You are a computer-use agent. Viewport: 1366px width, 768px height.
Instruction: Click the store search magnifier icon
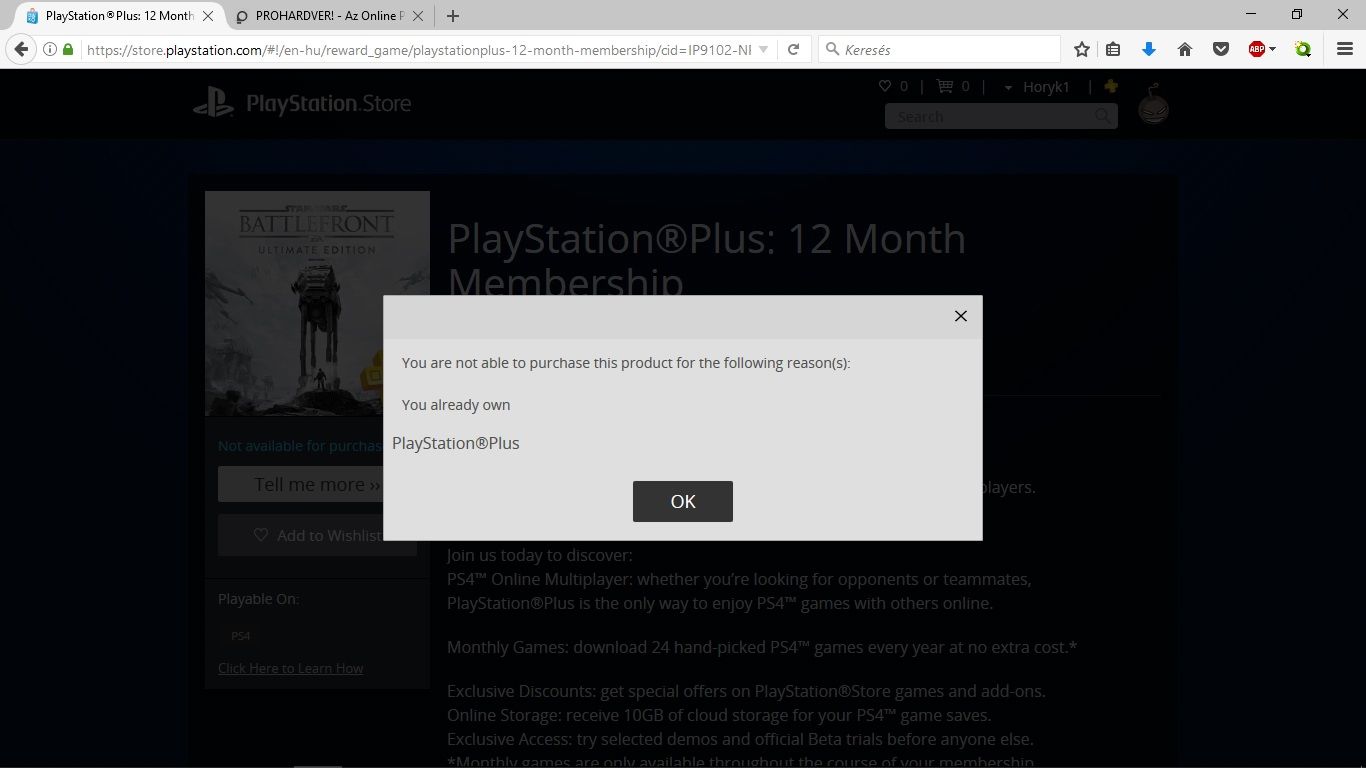coord(1104,117)
